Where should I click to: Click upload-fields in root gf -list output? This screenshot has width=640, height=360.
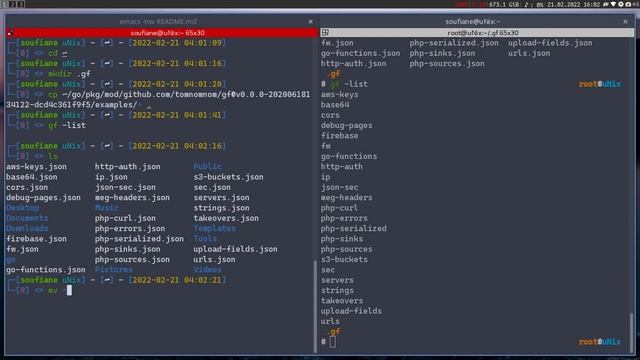click(x=351, y=311)
